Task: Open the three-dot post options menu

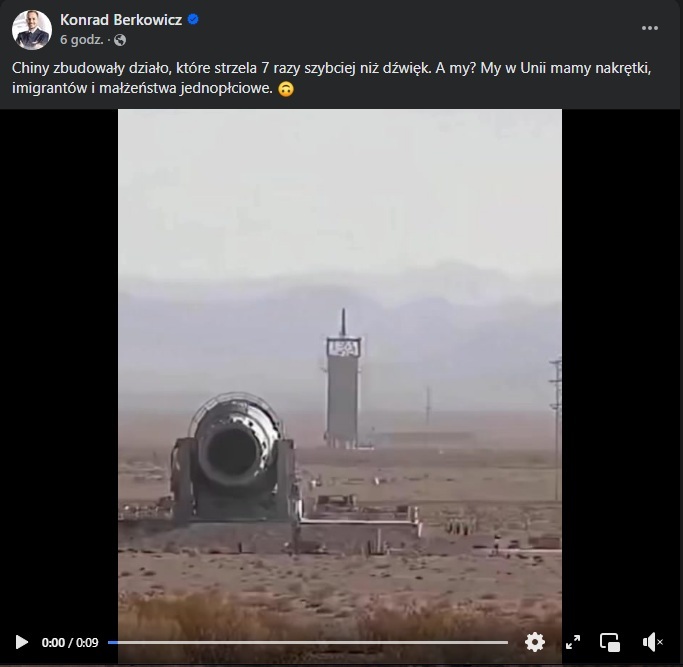Action: tap(649, 28)
